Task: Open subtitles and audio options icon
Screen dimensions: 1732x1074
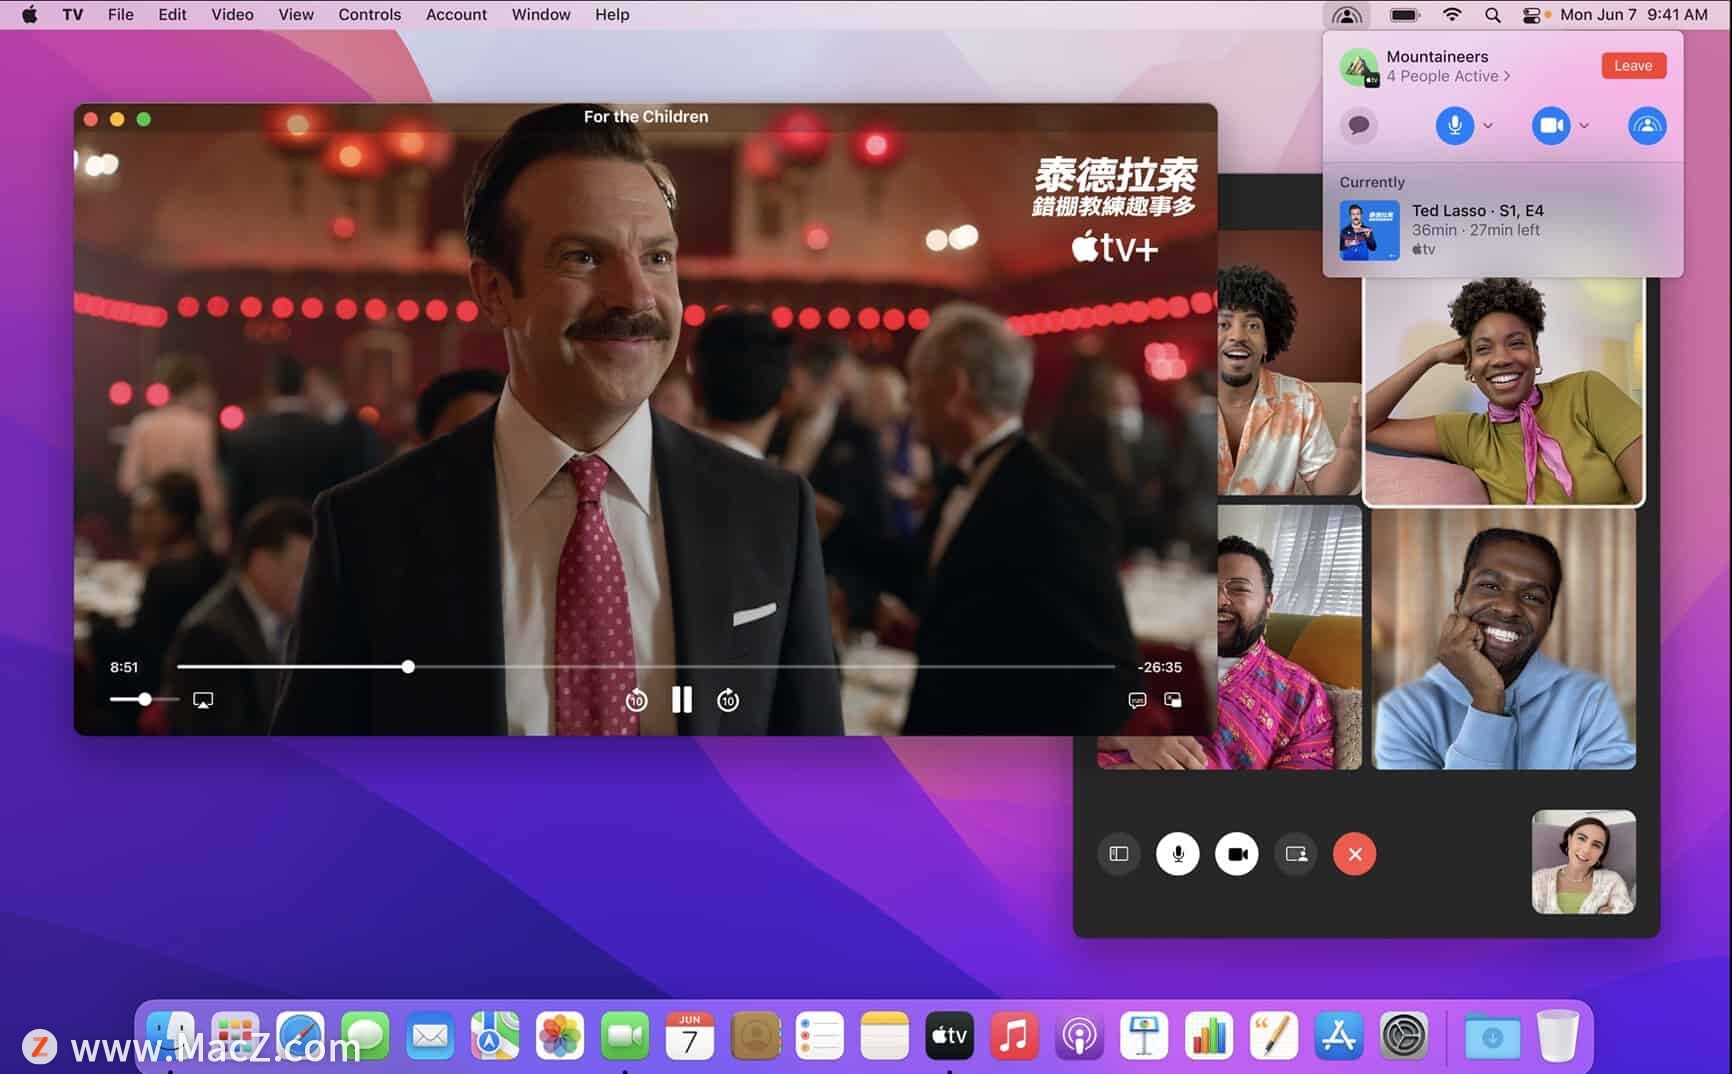Action: pos(1137,700)
